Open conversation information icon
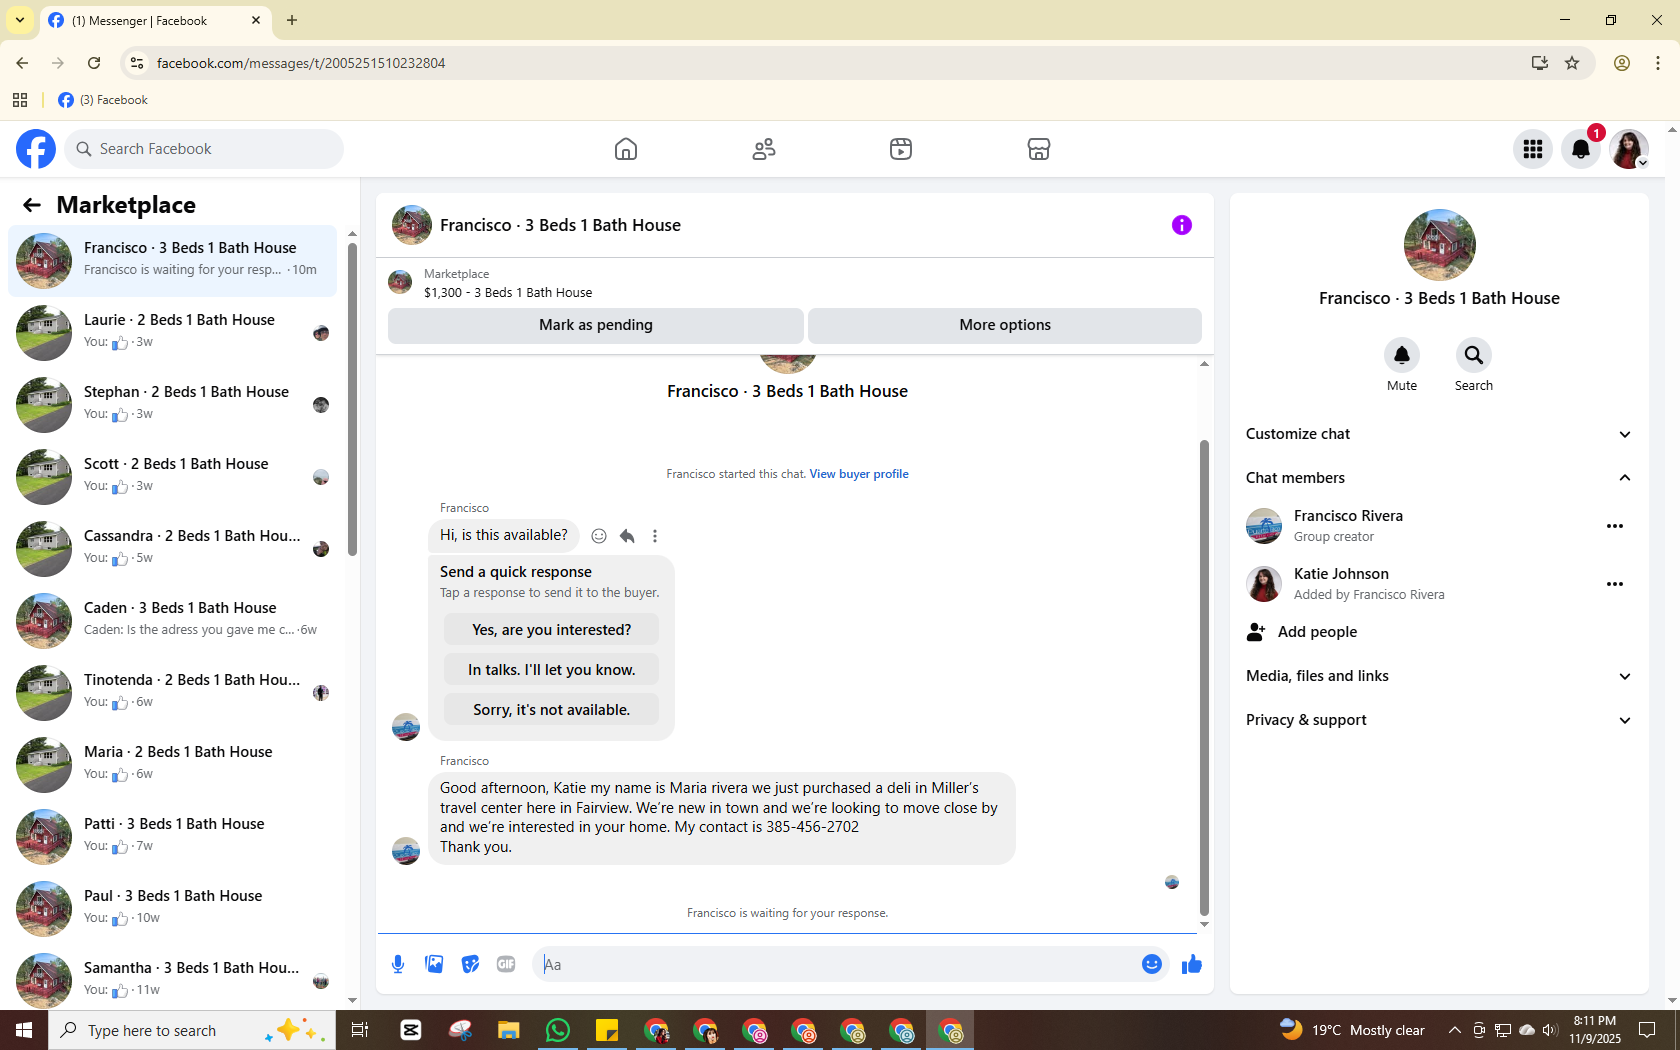Screen dimensions: 1680x1050 pyautogui.click(x=1182, y=225)
